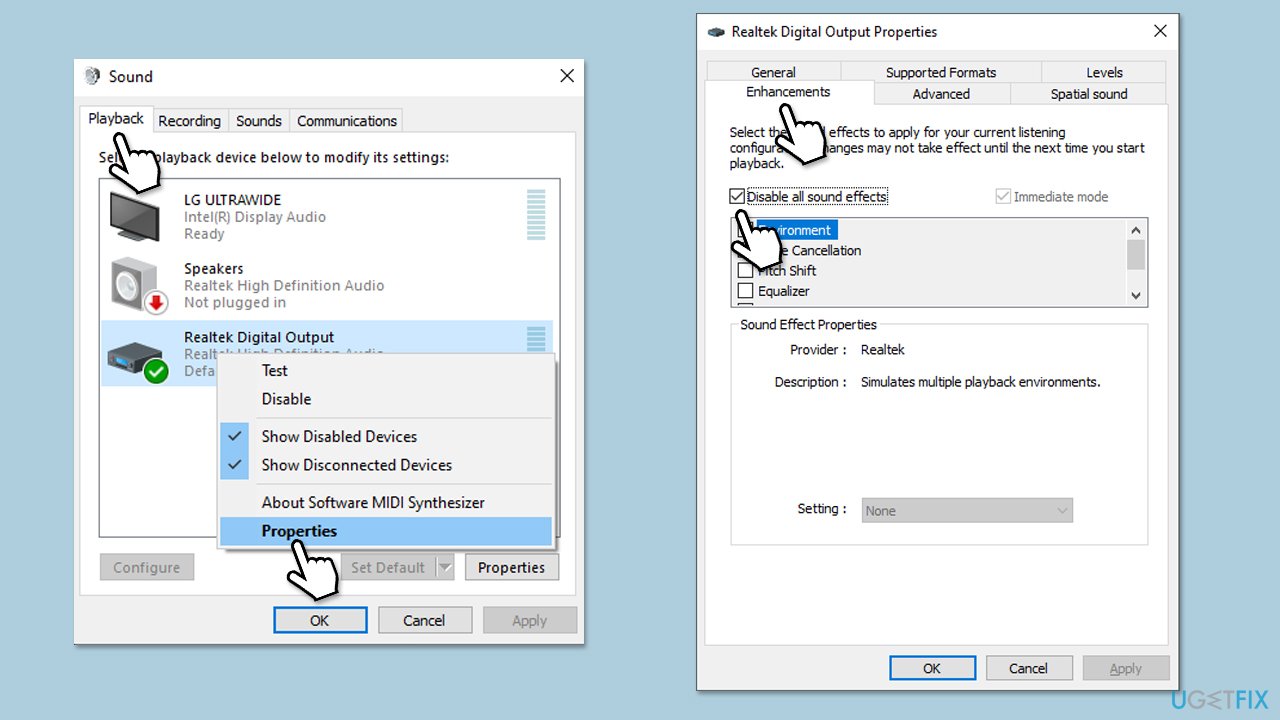Open the Communications tab
Viewport: 1280px width, 720px height.
pos(347,121)
